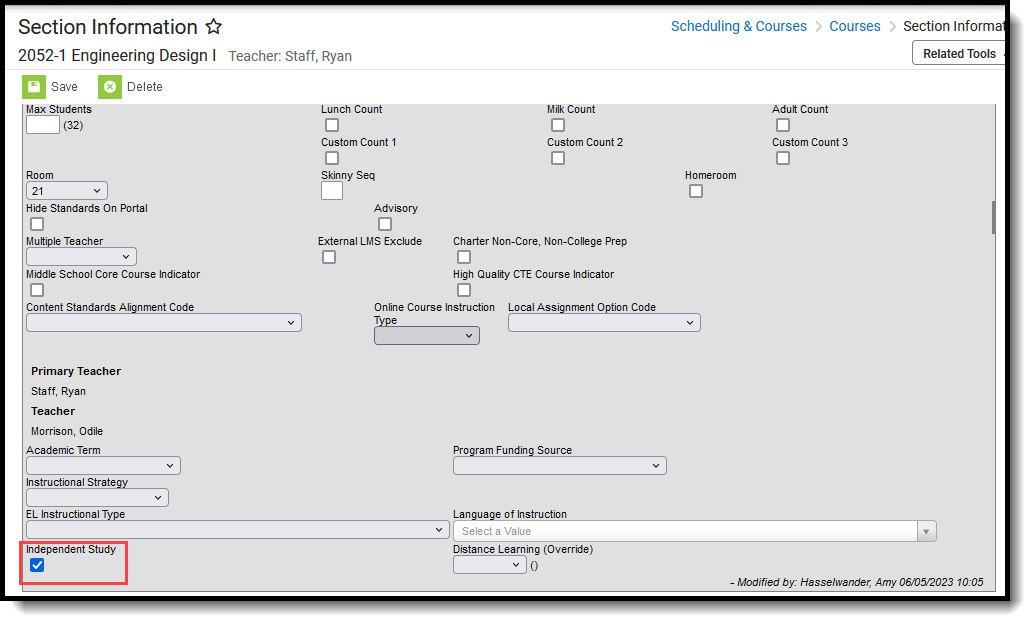The image size is (1035, 626).
Task: Toggle the Advisory checkbox
Action: pos(385,224)
